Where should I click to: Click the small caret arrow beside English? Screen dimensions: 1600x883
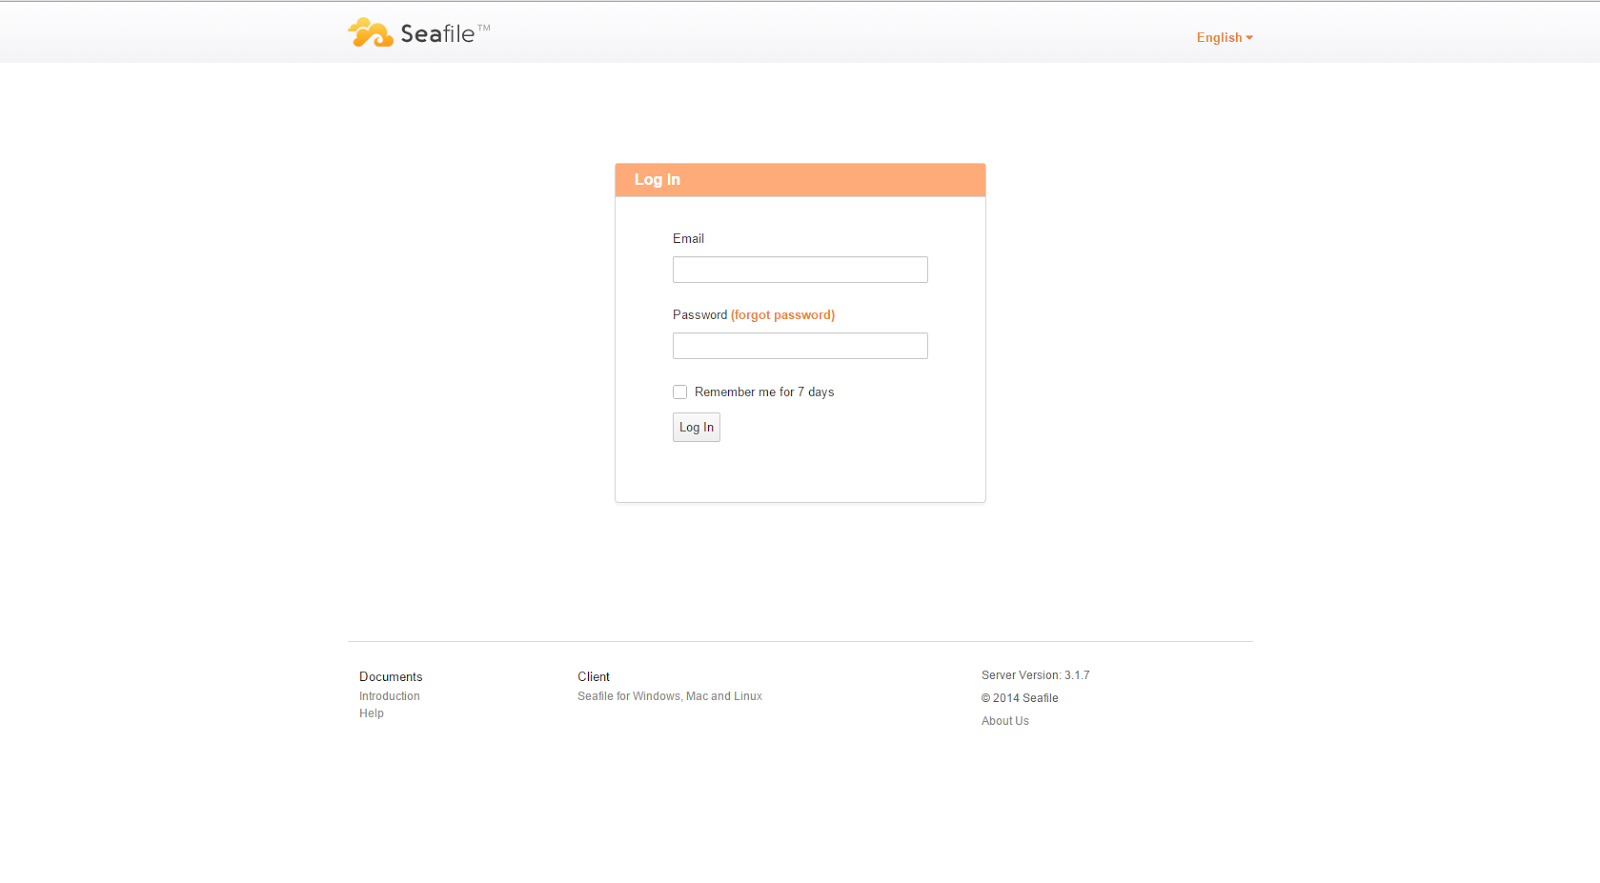(1249, 38)
